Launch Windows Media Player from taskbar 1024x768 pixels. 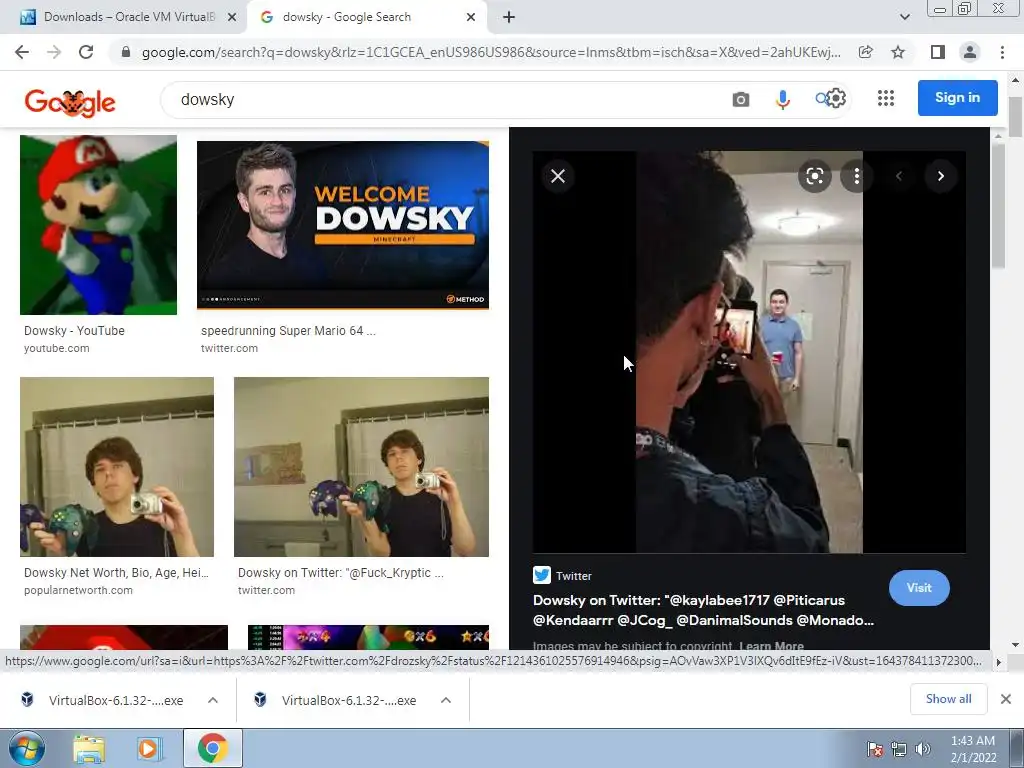click(x=148, y=748)
